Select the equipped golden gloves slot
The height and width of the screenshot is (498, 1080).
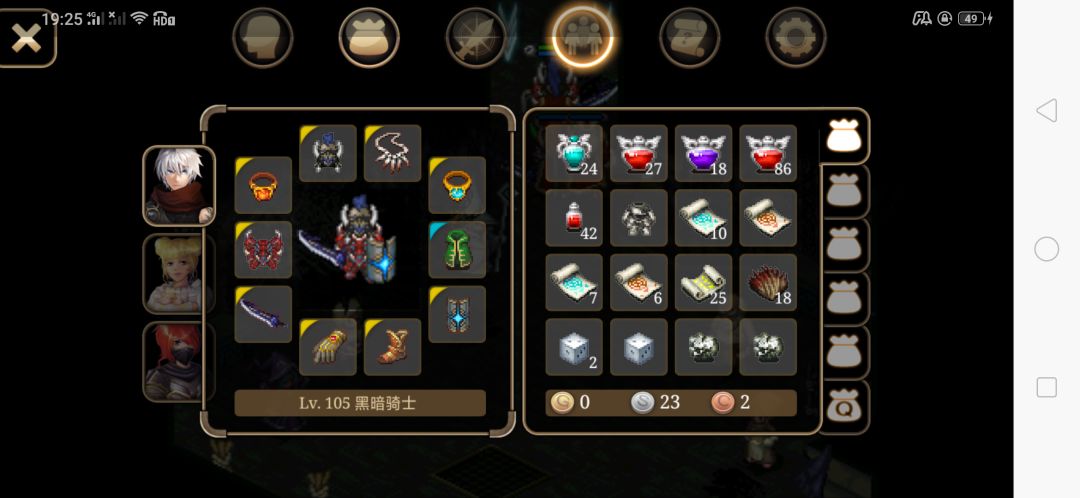click(328, 346)
